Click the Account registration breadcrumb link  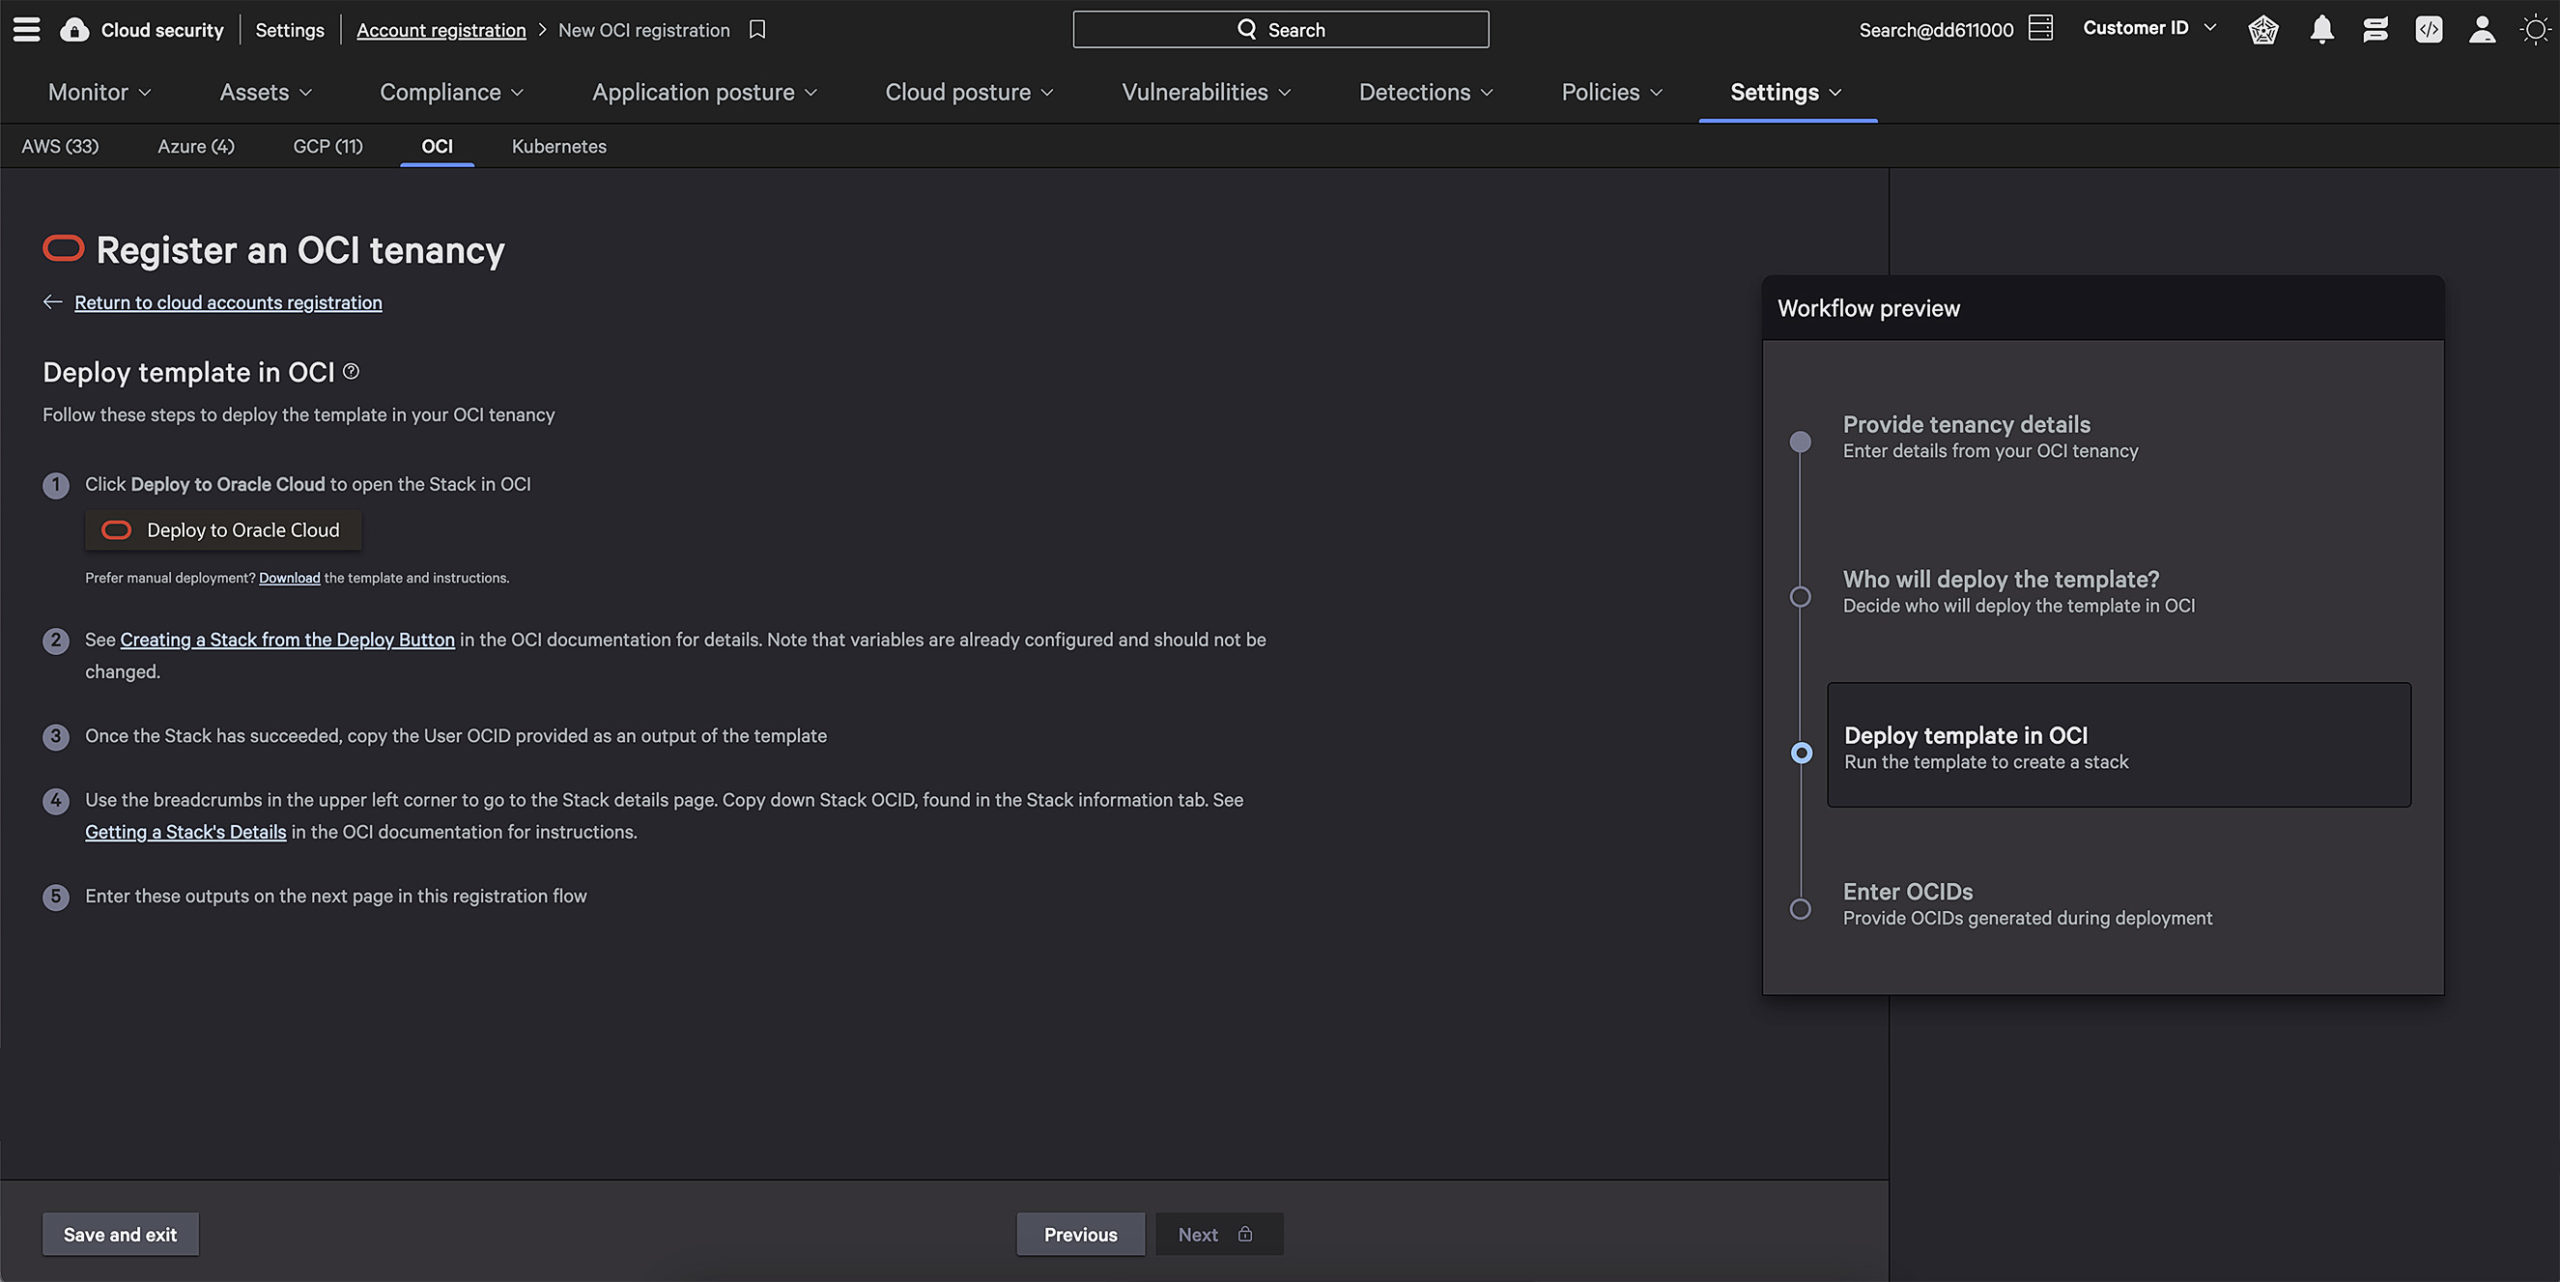[x=441, y=30]
